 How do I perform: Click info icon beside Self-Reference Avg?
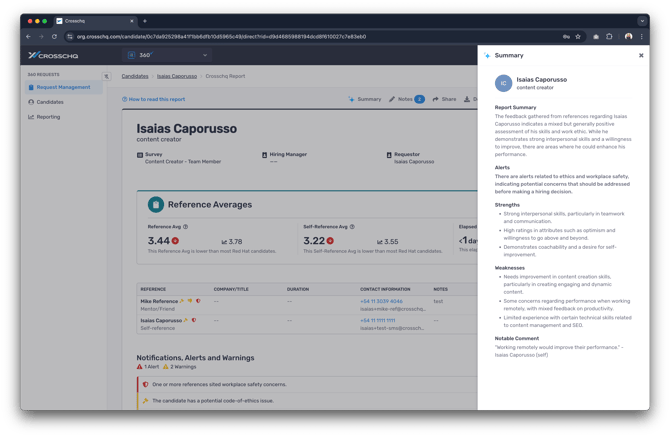(x=350, y=227)
